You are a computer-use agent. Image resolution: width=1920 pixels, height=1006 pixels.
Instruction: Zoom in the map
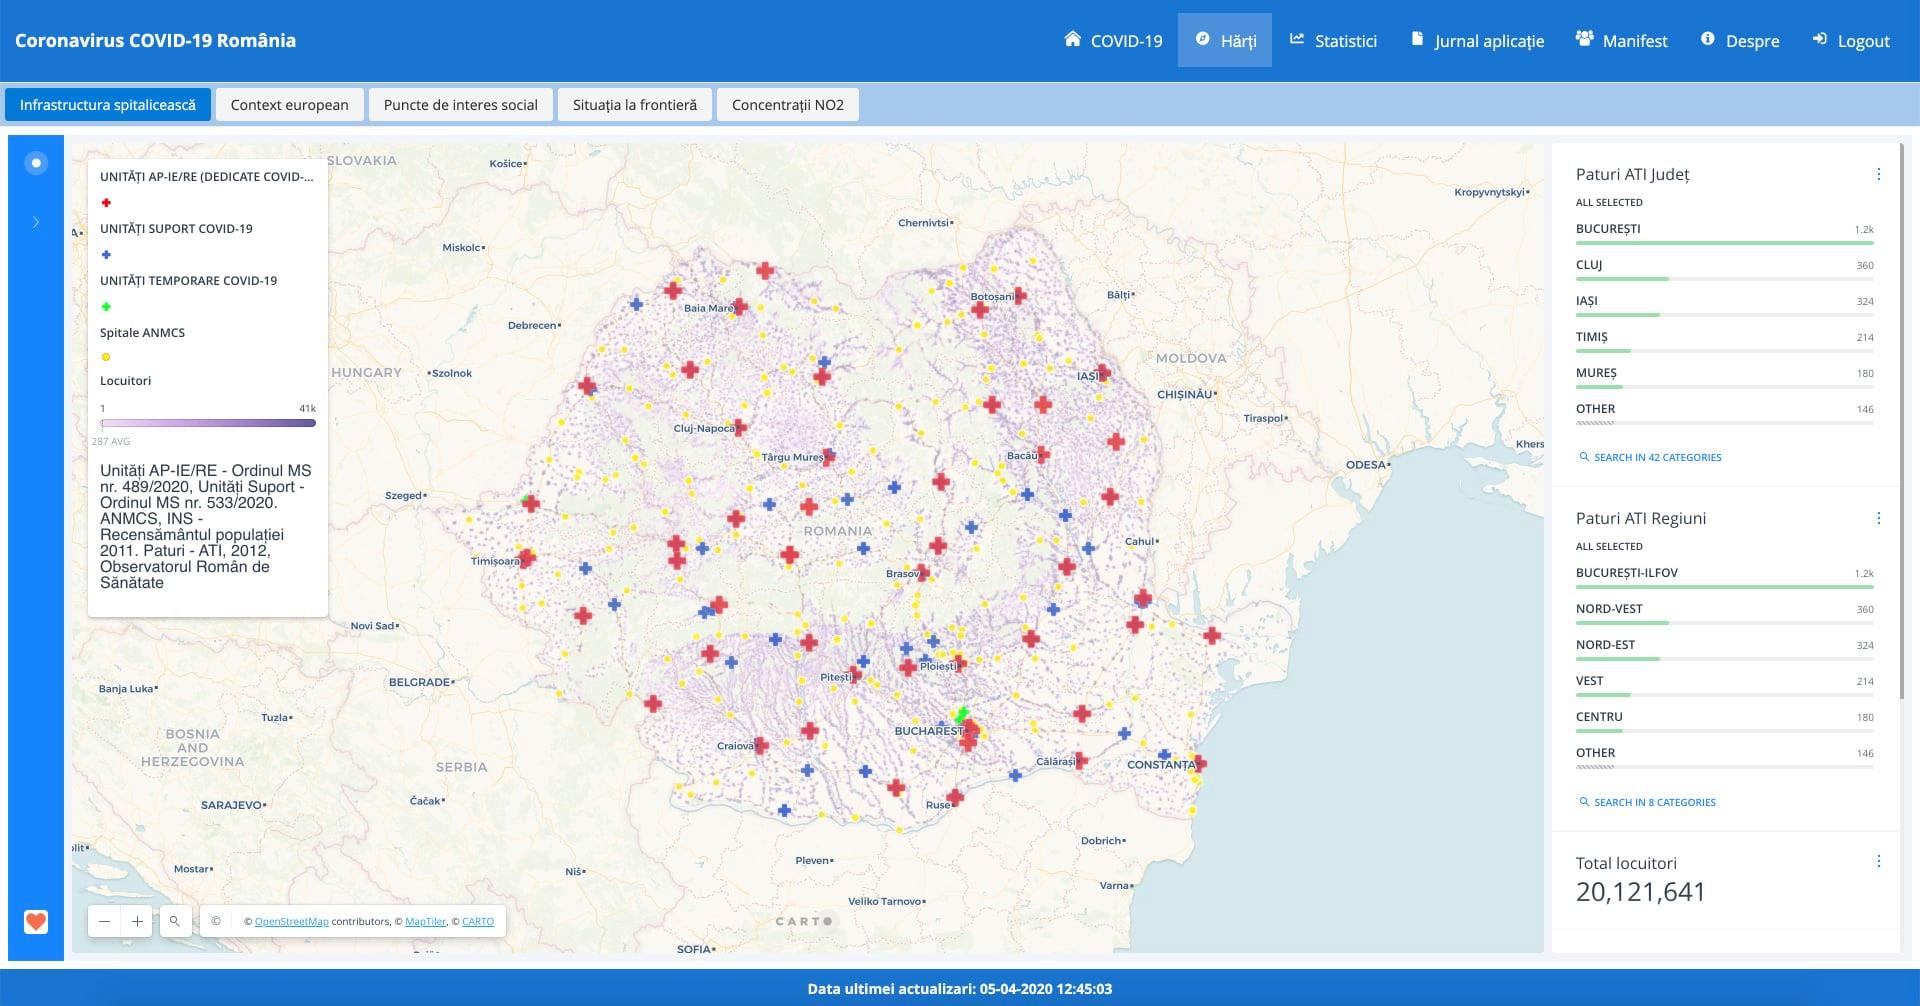click(x=137, y=921)
